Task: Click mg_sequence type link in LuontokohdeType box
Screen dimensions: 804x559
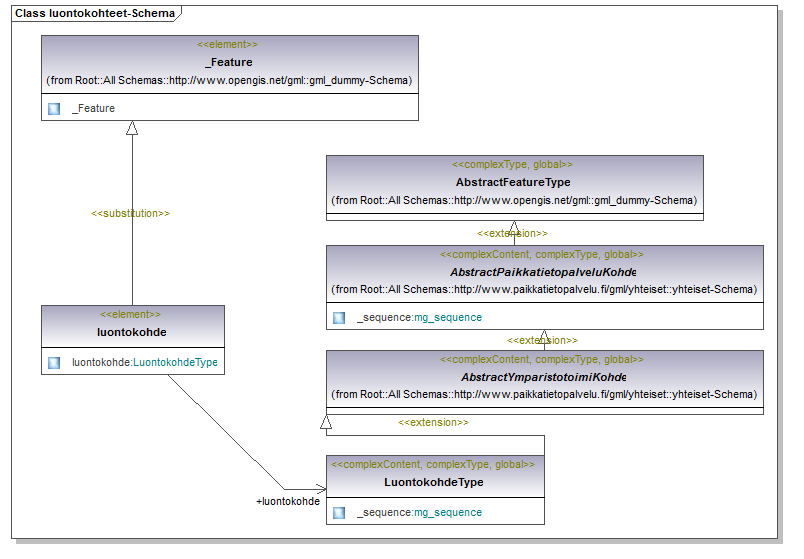Action: click(x=448, y=512)
